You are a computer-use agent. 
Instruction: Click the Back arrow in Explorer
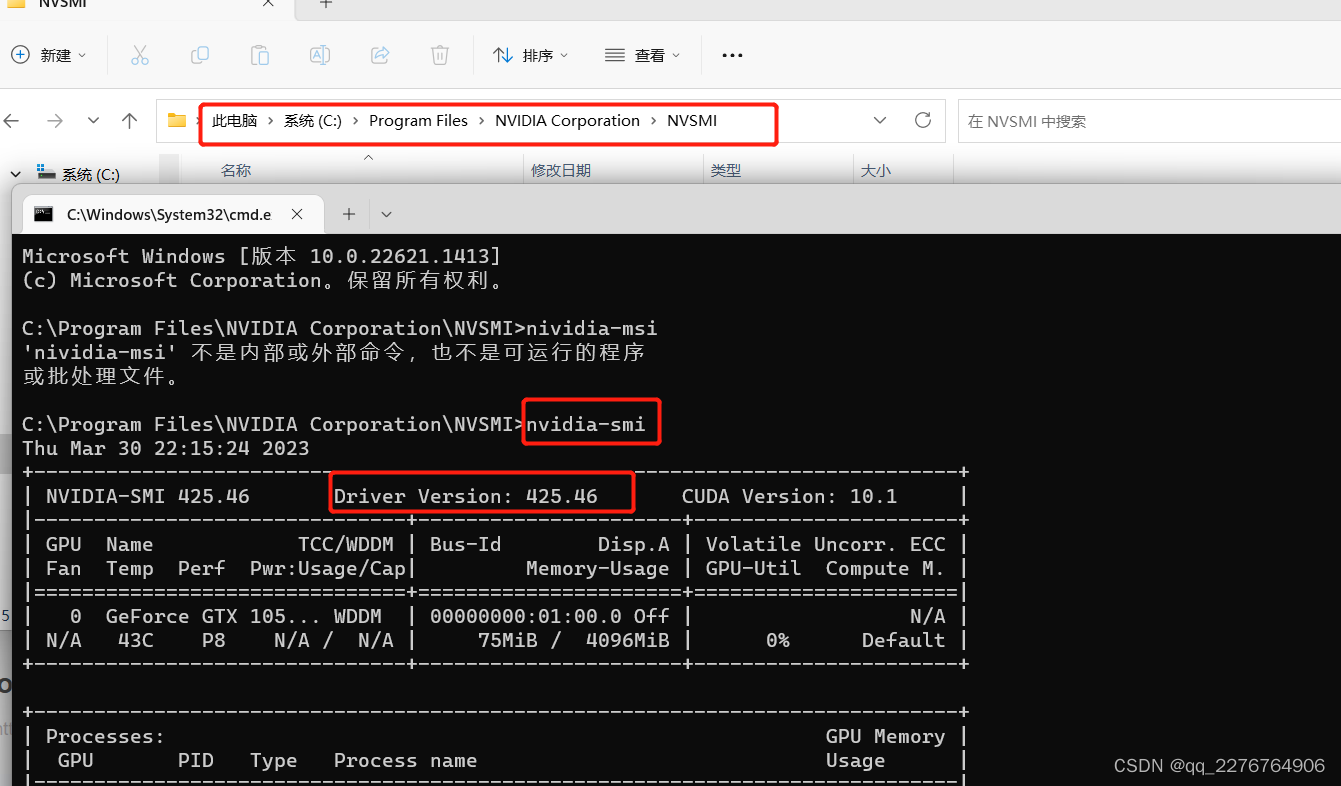coord(12,121)
